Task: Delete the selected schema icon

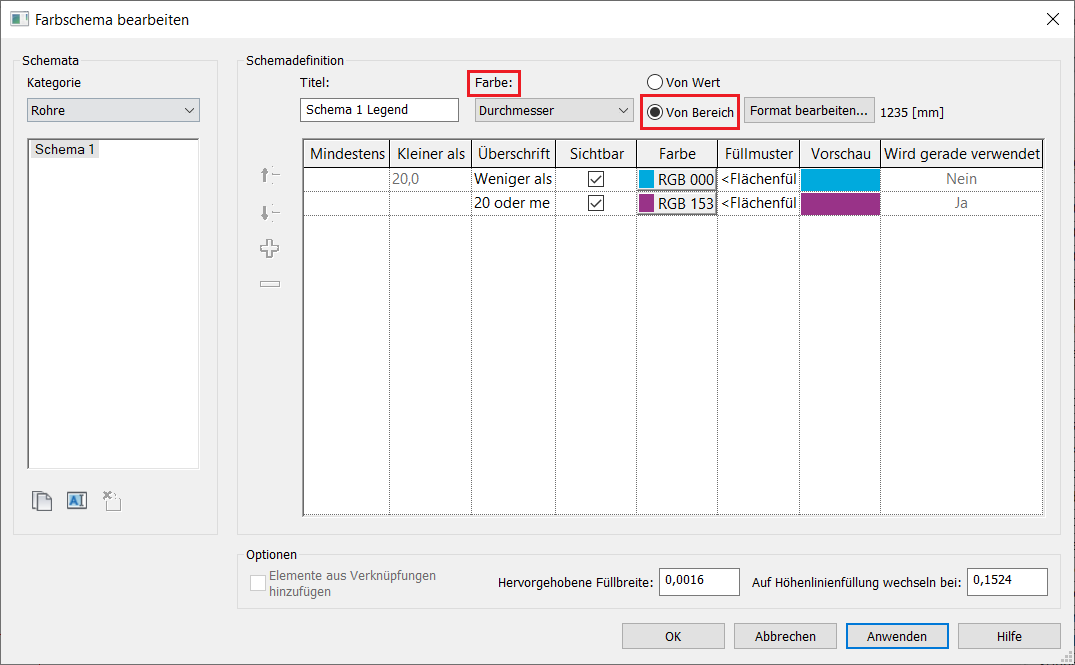Action: coord(111,501)
